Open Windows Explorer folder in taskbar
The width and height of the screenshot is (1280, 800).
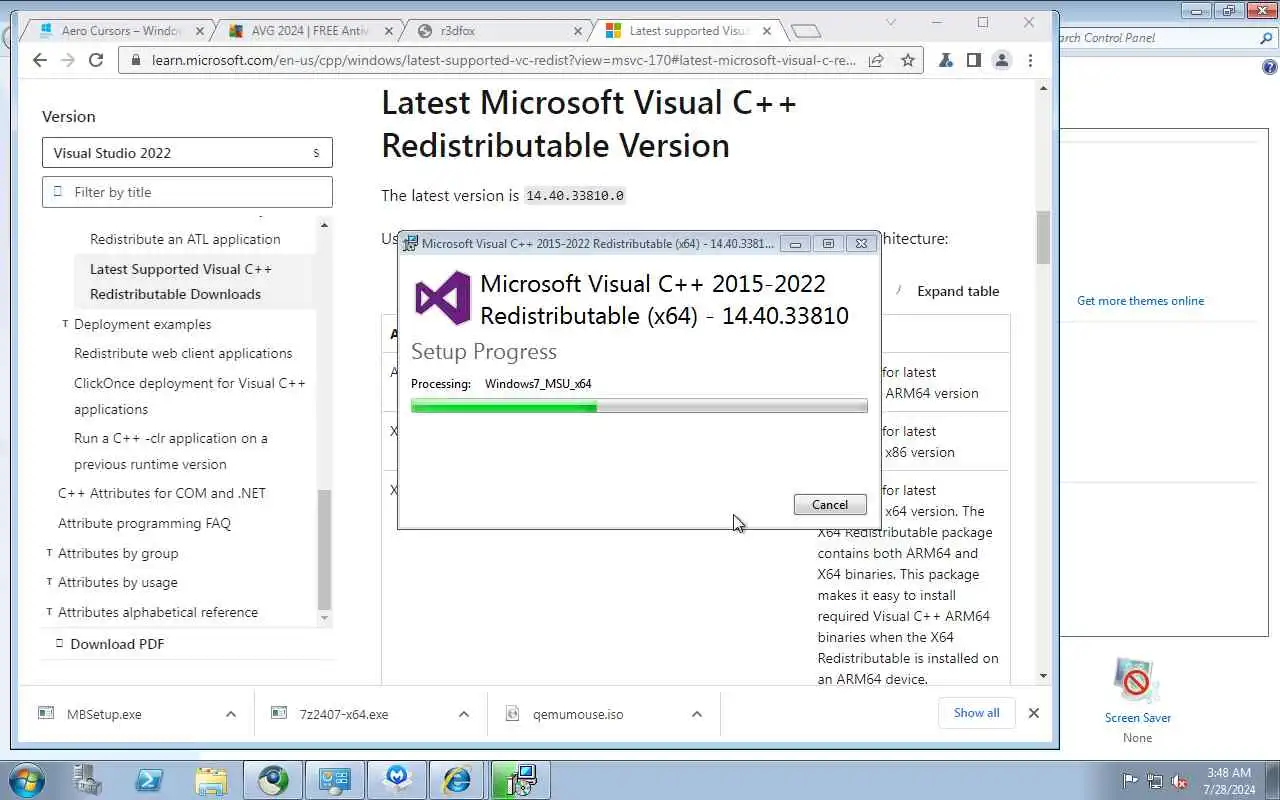tap(211, 780)
